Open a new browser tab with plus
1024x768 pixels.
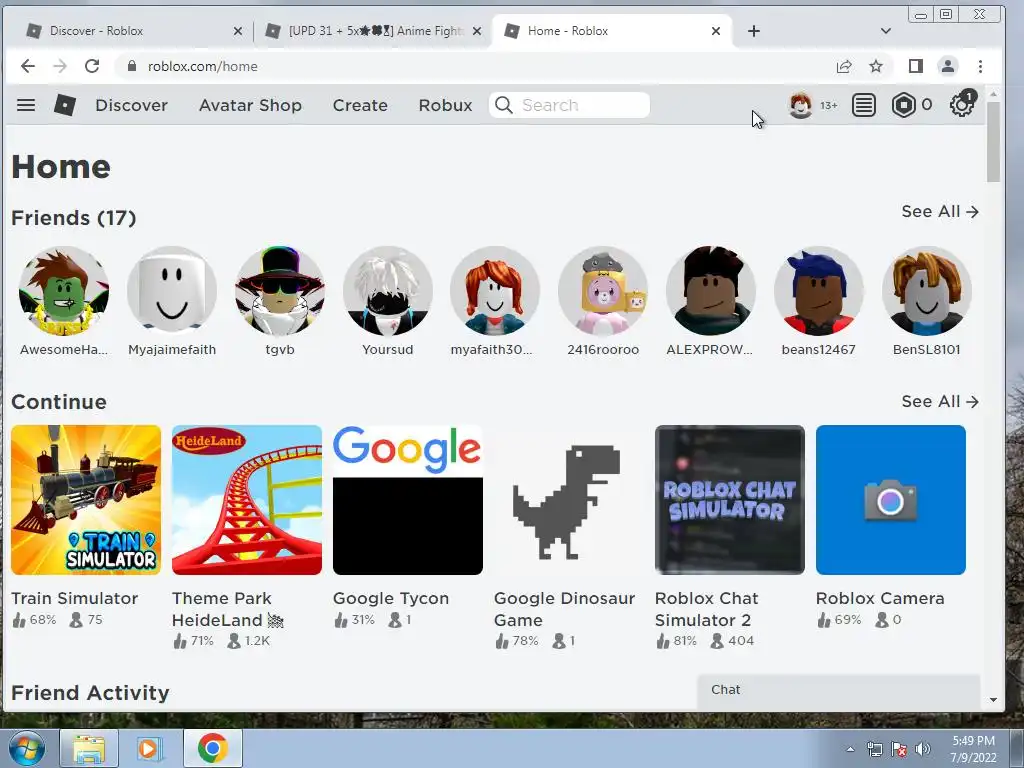tap(754, 31)
